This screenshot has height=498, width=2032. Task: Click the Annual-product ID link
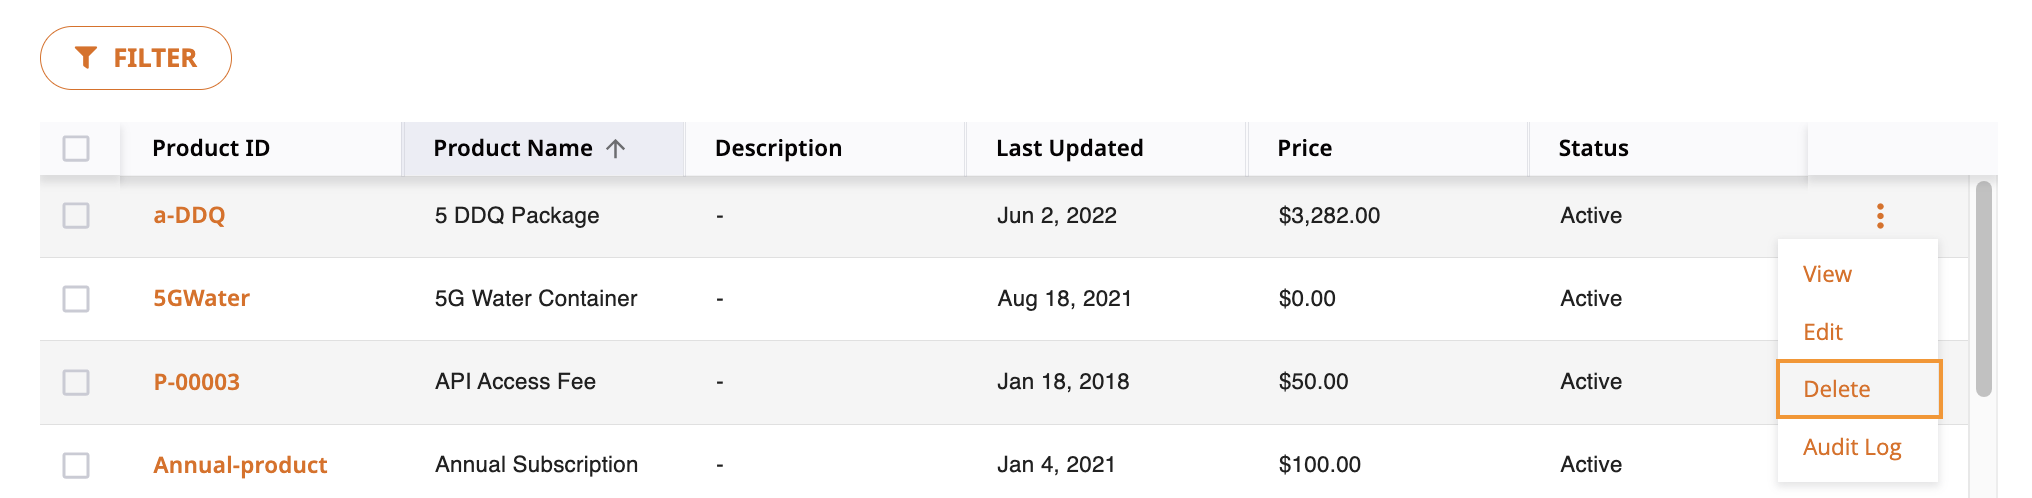coord(240,465)
